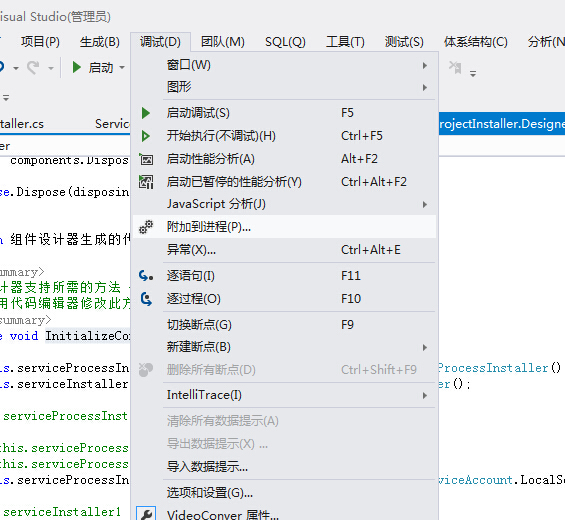Click the performance analysis (启动性能分析) icon
This screenshot has width=565, height=520.
coord(146,159)
